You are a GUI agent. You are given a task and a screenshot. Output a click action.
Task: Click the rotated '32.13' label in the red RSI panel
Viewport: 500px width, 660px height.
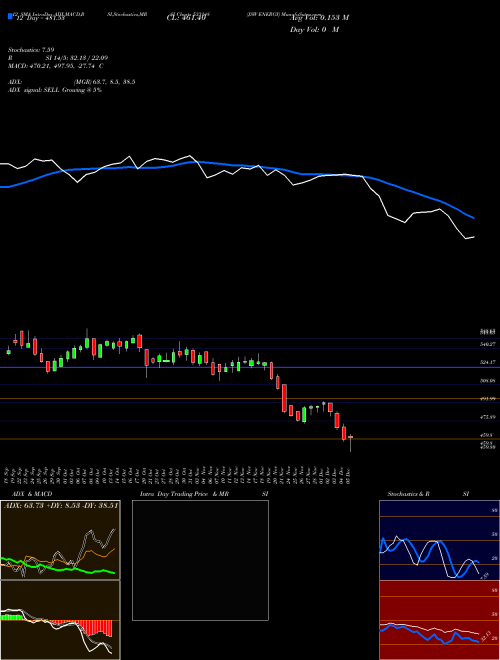click(486, 636)
